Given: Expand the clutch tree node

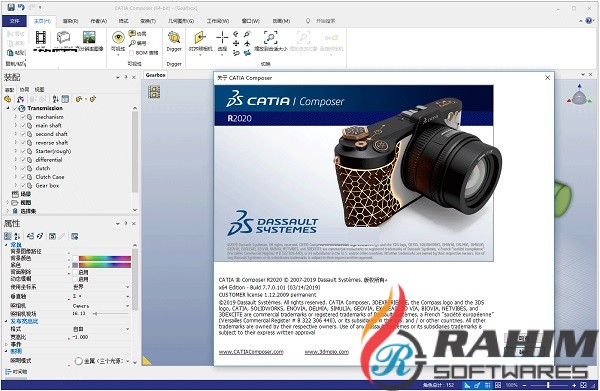Looking at the screenshot, I should (x=16, y=168).
